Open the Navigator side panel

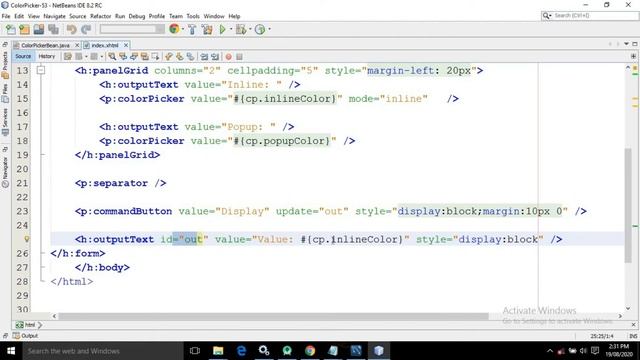tap(5, 171)
